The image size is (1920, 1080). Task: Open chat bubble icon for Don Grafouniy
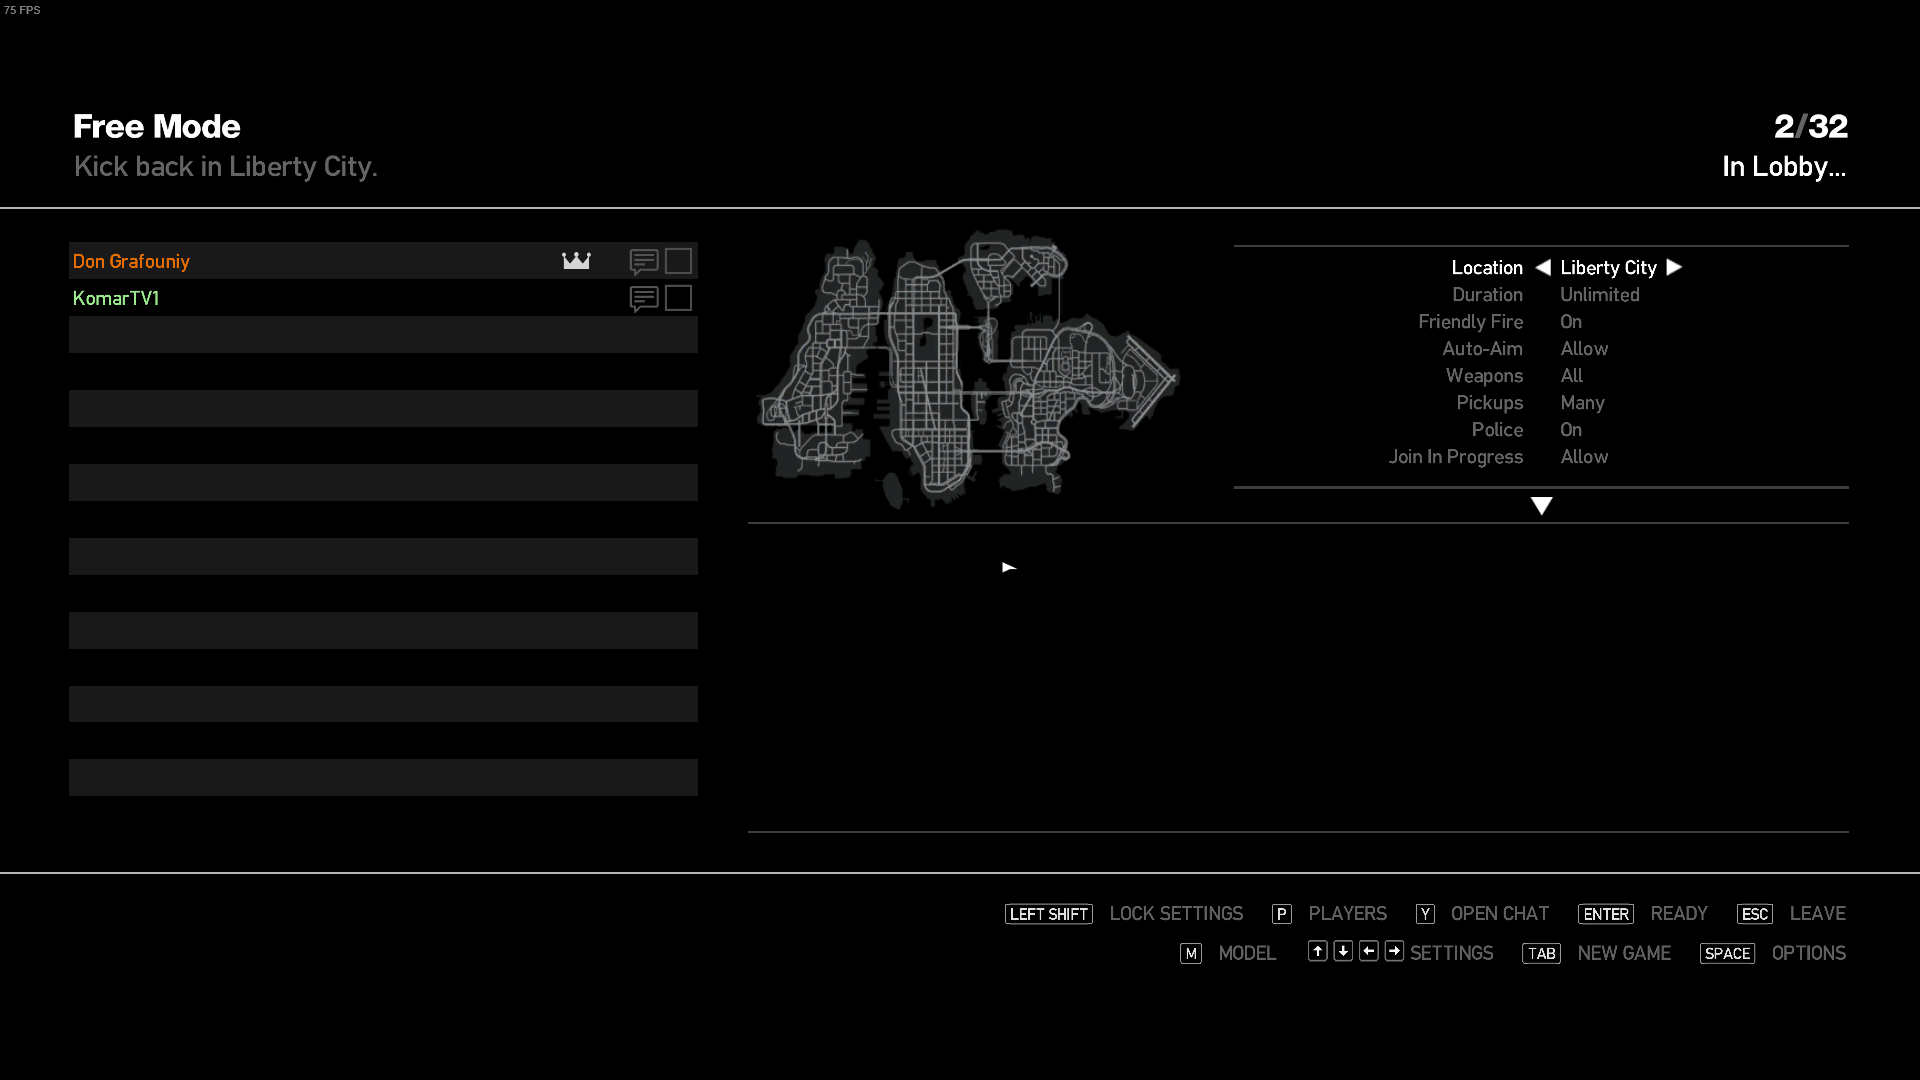tap(644, 262)
